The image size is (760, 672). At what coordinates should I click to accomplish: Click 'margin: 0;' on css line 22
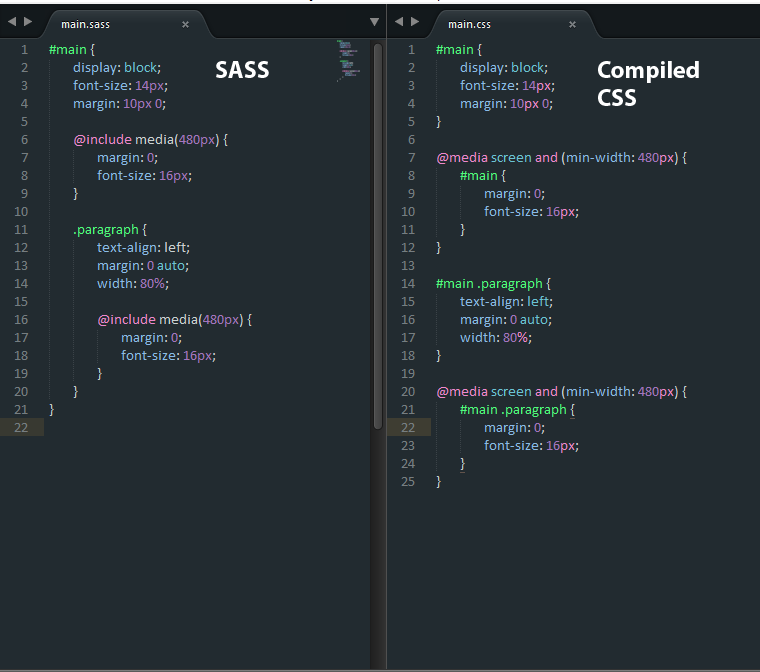(x=514, y=428)
